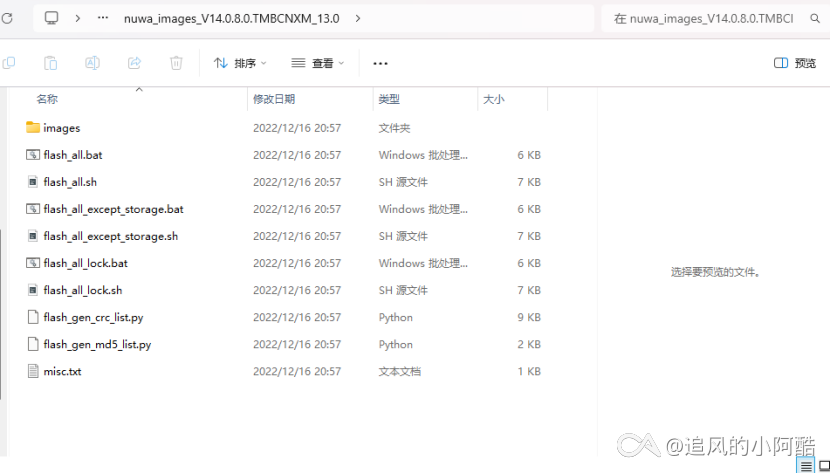Select the images folder

(61, 128)
